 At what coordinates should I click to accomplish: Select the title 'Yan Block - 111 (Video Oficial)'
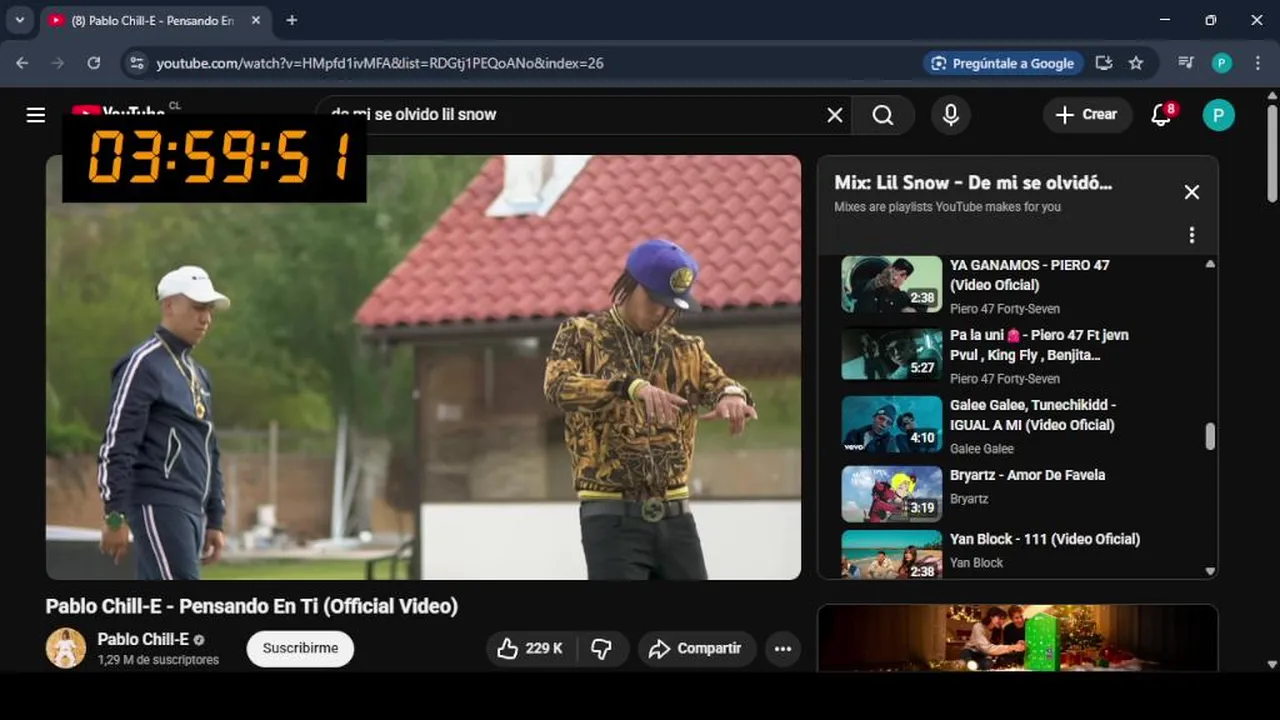[1045, 539]
